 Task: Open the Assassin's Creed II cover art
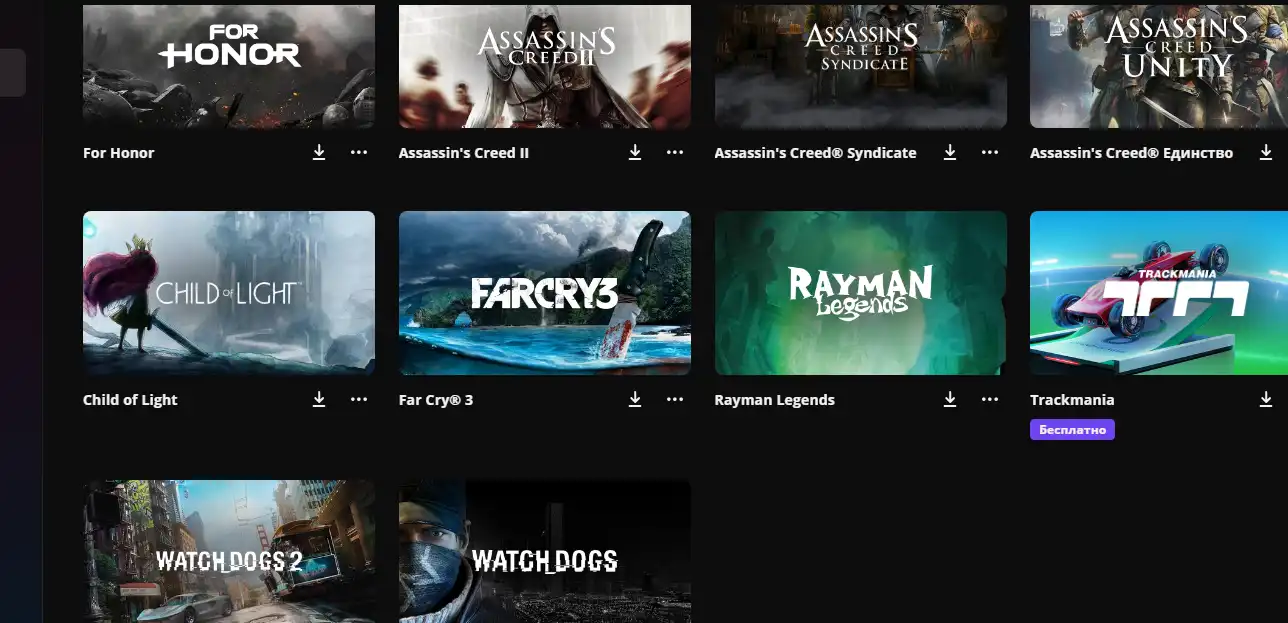pyautogui.click(x=545, y=66)
